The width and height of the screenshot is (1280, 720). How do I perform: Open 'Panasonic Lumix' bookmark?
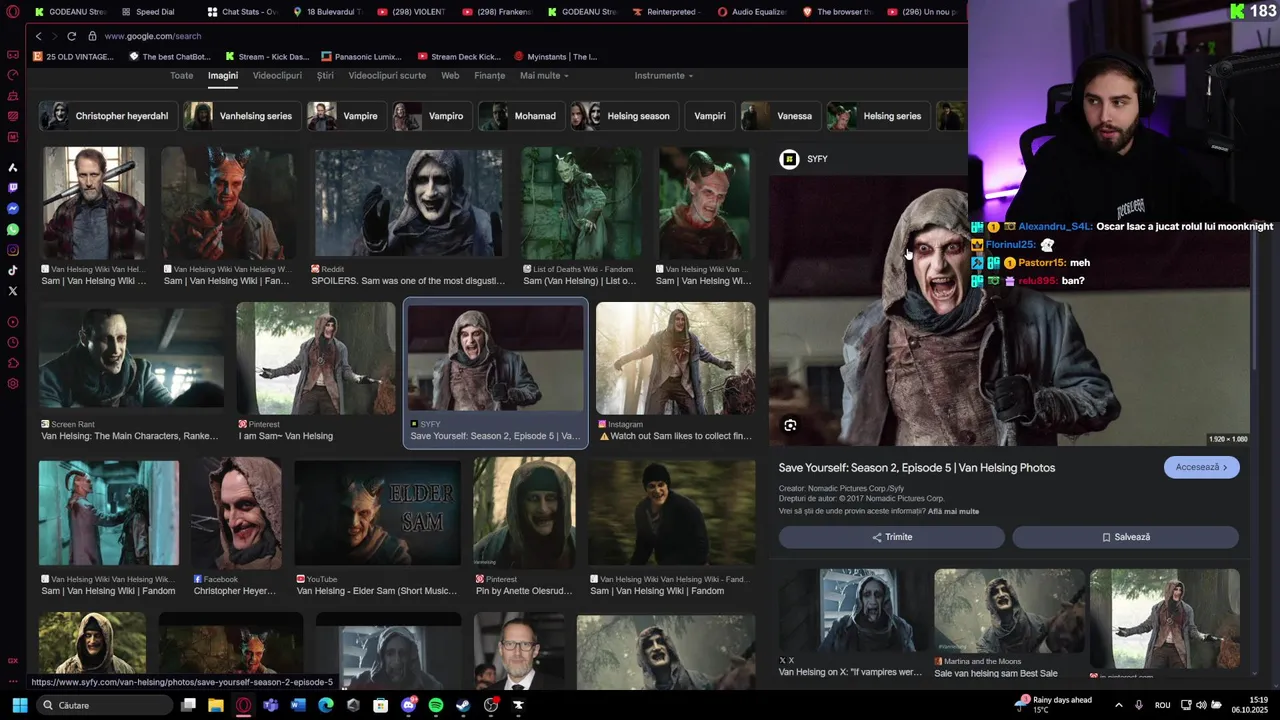pos(362,57)
